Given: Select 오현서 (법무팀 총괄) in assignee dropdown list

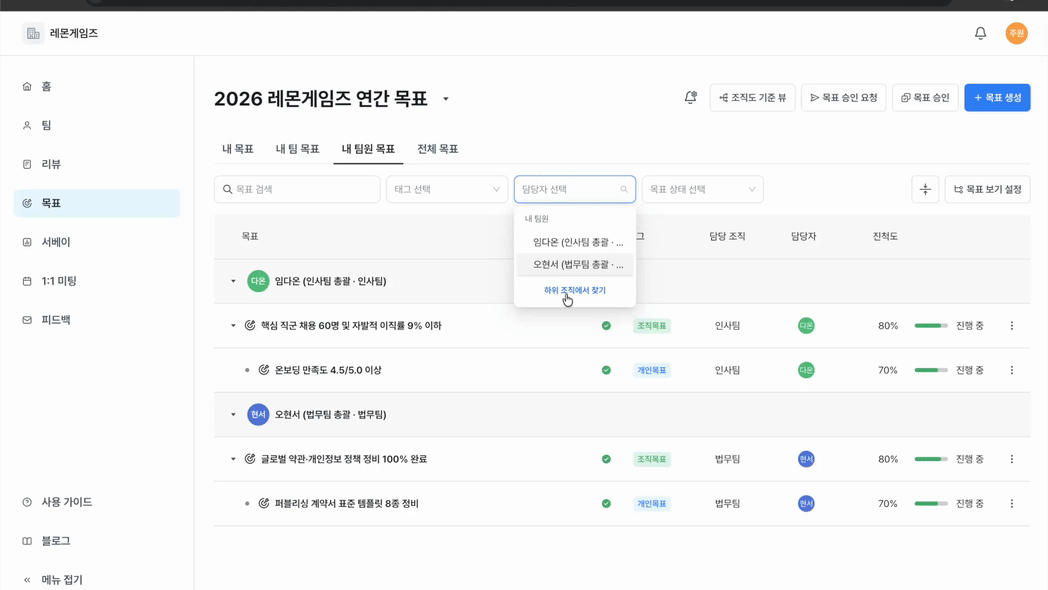Looking at the screenshot, I should pos(575,265).
